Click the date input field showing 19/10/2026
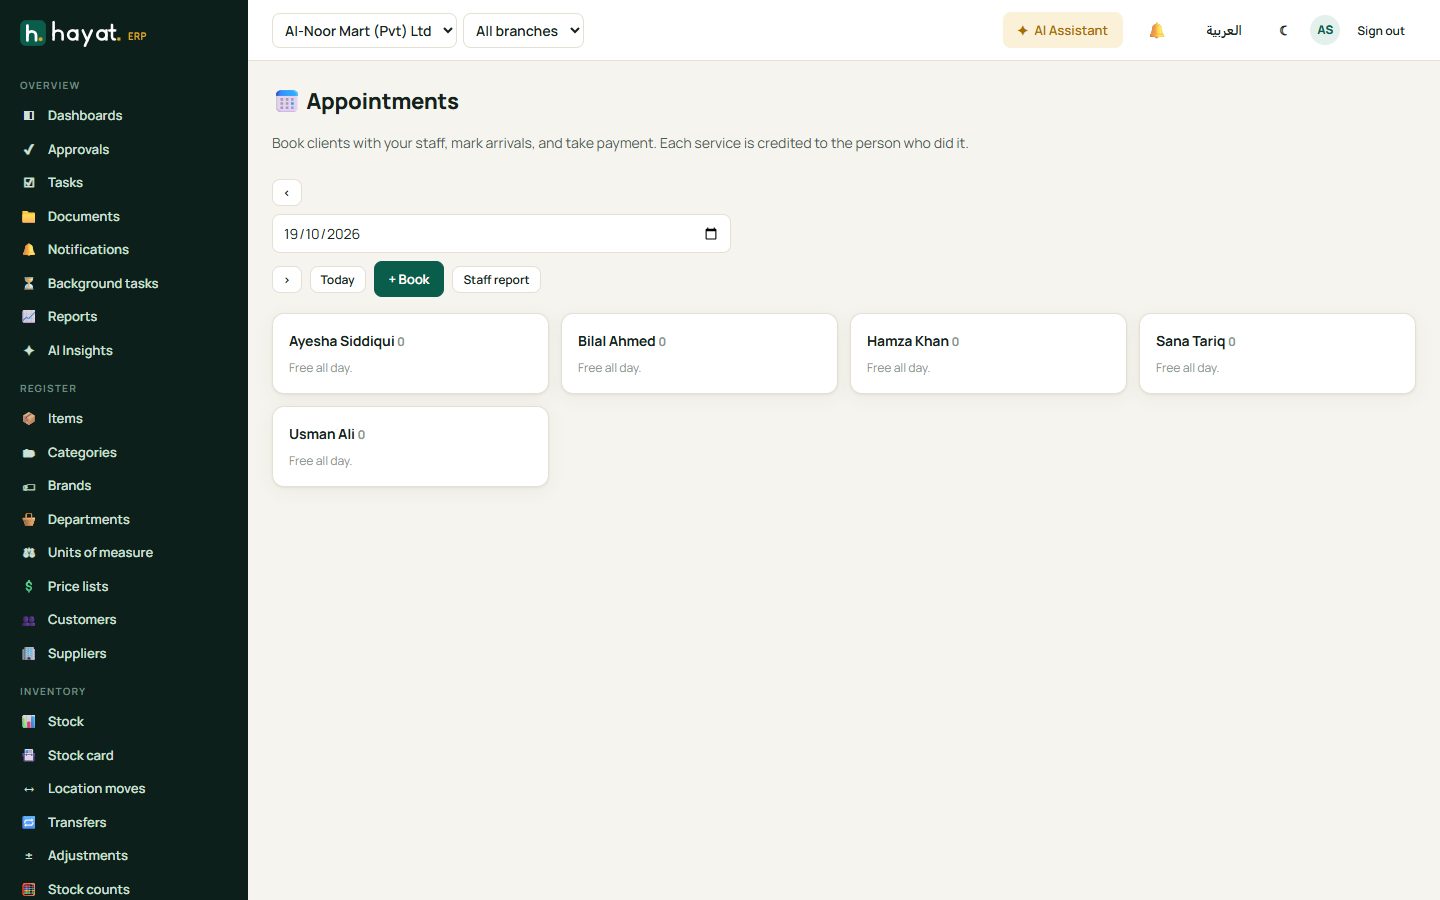 pyautogui.click(x=501, y=234)
